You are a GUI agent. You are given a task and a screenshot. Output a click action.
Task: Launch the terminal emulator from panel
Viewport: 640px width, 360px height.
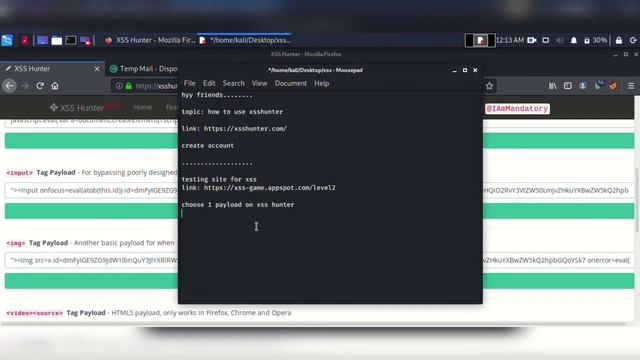pyautogui.click(x=71, y=40)
